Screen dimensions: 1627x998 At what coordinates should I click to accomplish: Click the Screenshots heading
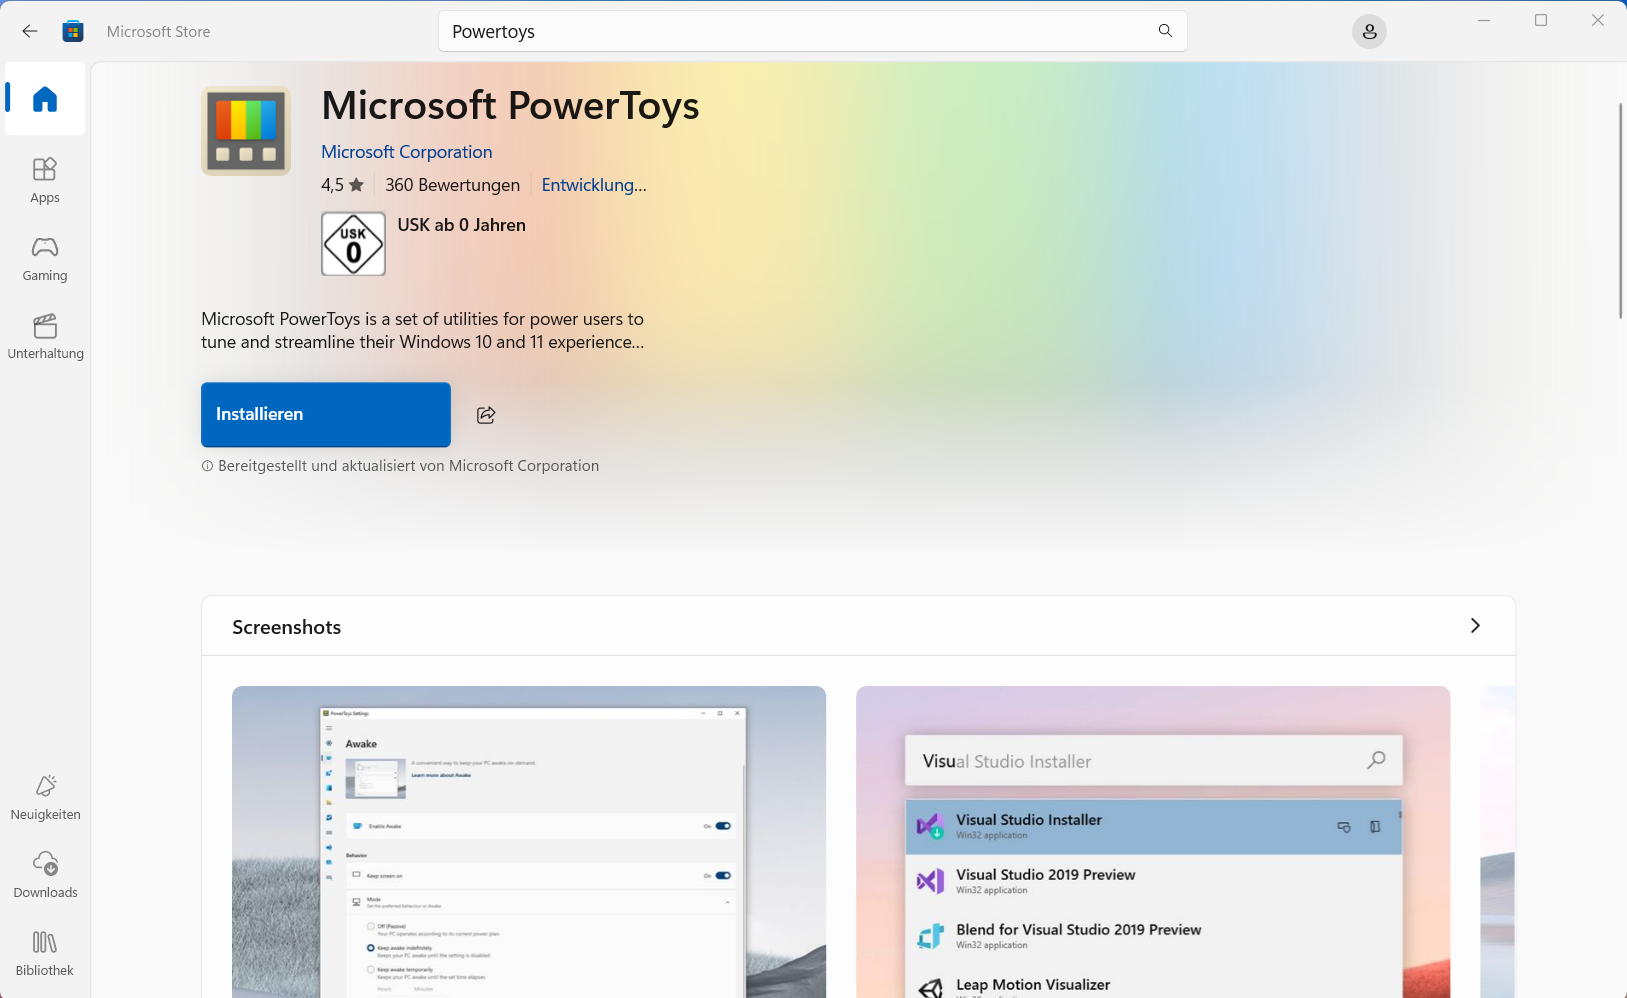point(286,627)
